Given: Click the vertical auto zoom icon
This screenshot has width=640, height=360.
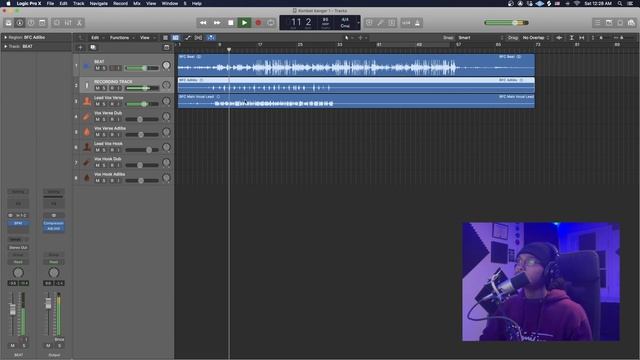Looking at the screenshot, I should click(x=571, y=38).
